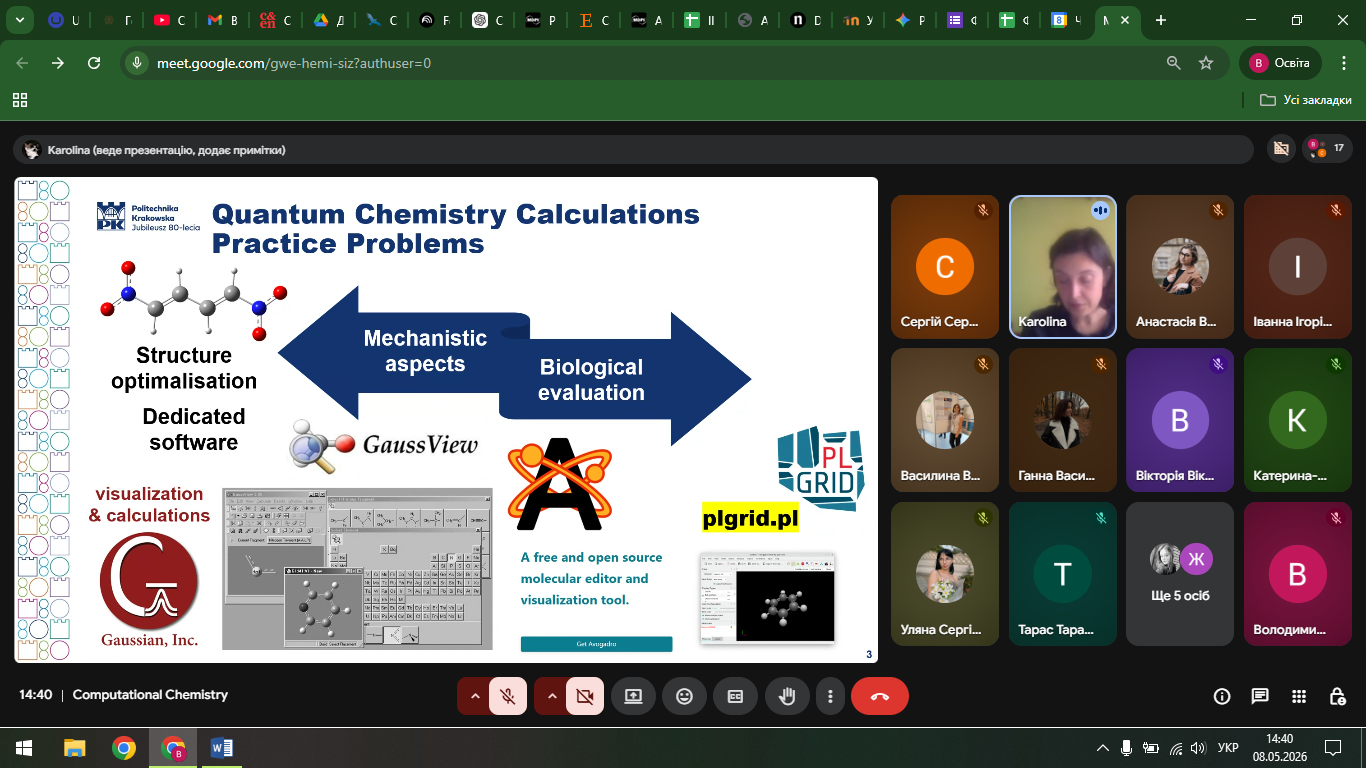Open host controls lock icon

(1337, 696)
